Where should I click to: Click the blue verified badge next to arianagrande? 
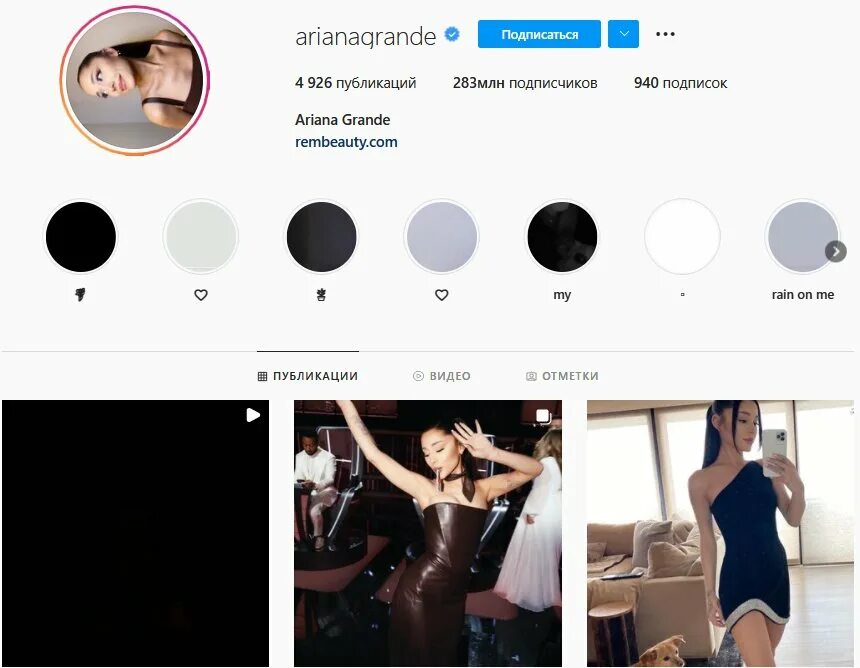coord(452,35)
